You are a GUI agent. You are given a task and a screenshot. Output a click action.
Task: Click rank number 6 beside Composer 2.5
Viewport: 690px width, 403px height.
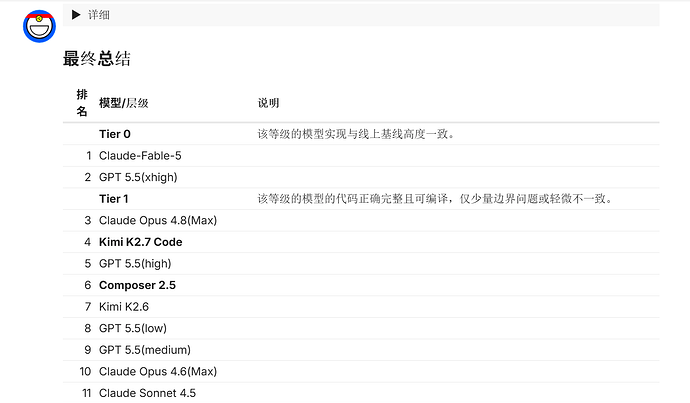tap(88, 285)
